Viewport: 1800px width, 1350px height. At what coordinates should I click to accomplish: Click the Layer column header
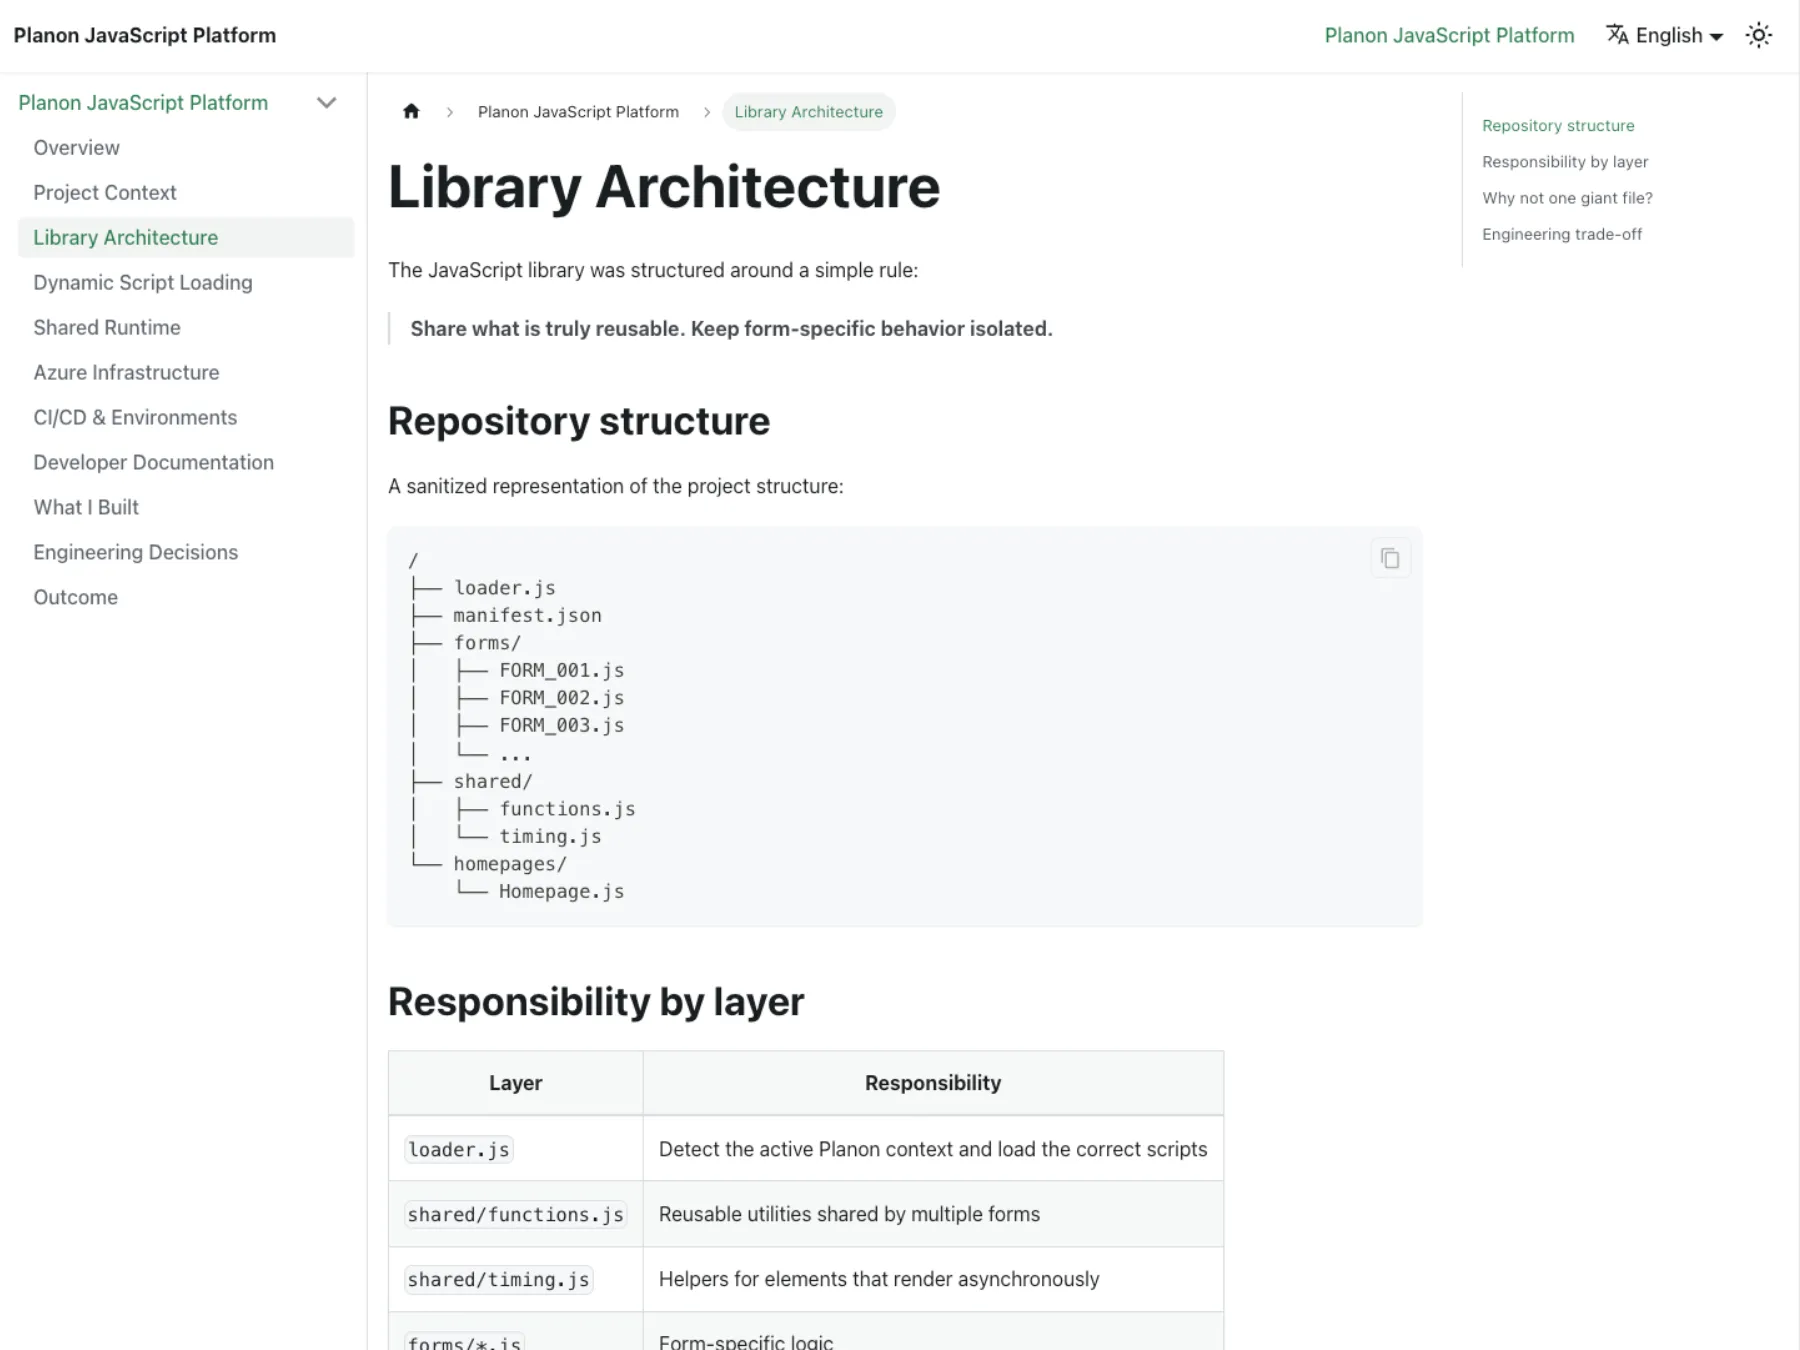[x=515, y=1082]
